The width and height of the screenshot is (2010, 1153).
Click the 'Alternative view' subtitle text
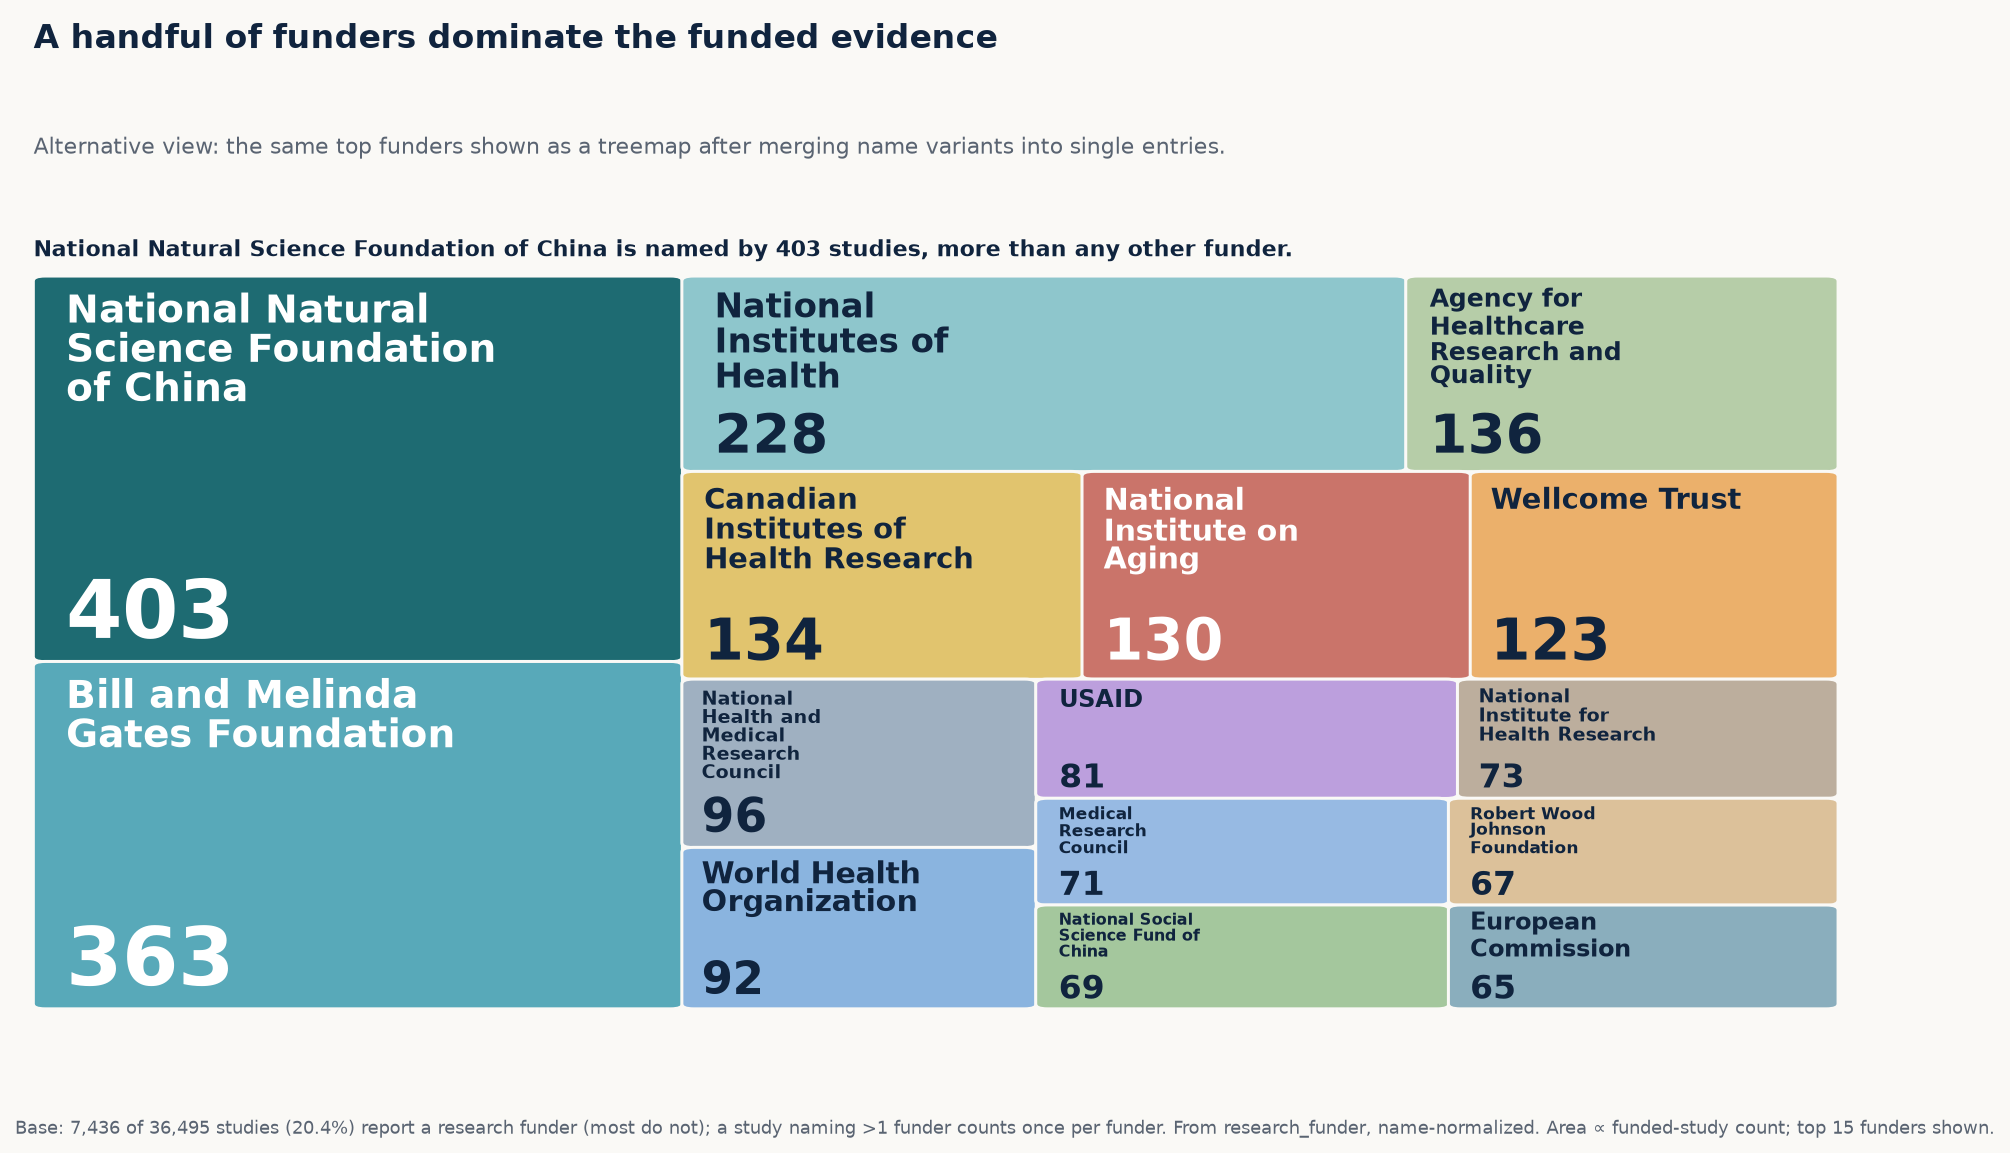[x=629, y=147]
